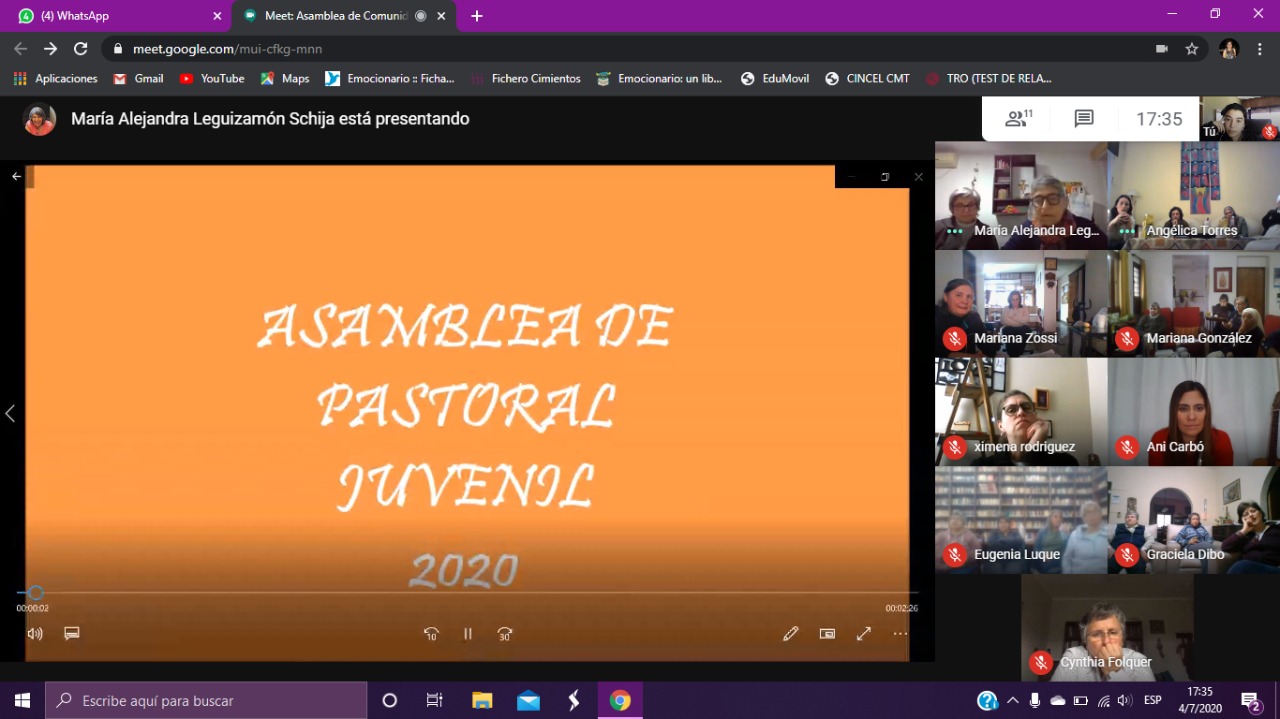Switch to Chrome in the taskbar
Screen dimensions: 1280x719
[620, 701]
